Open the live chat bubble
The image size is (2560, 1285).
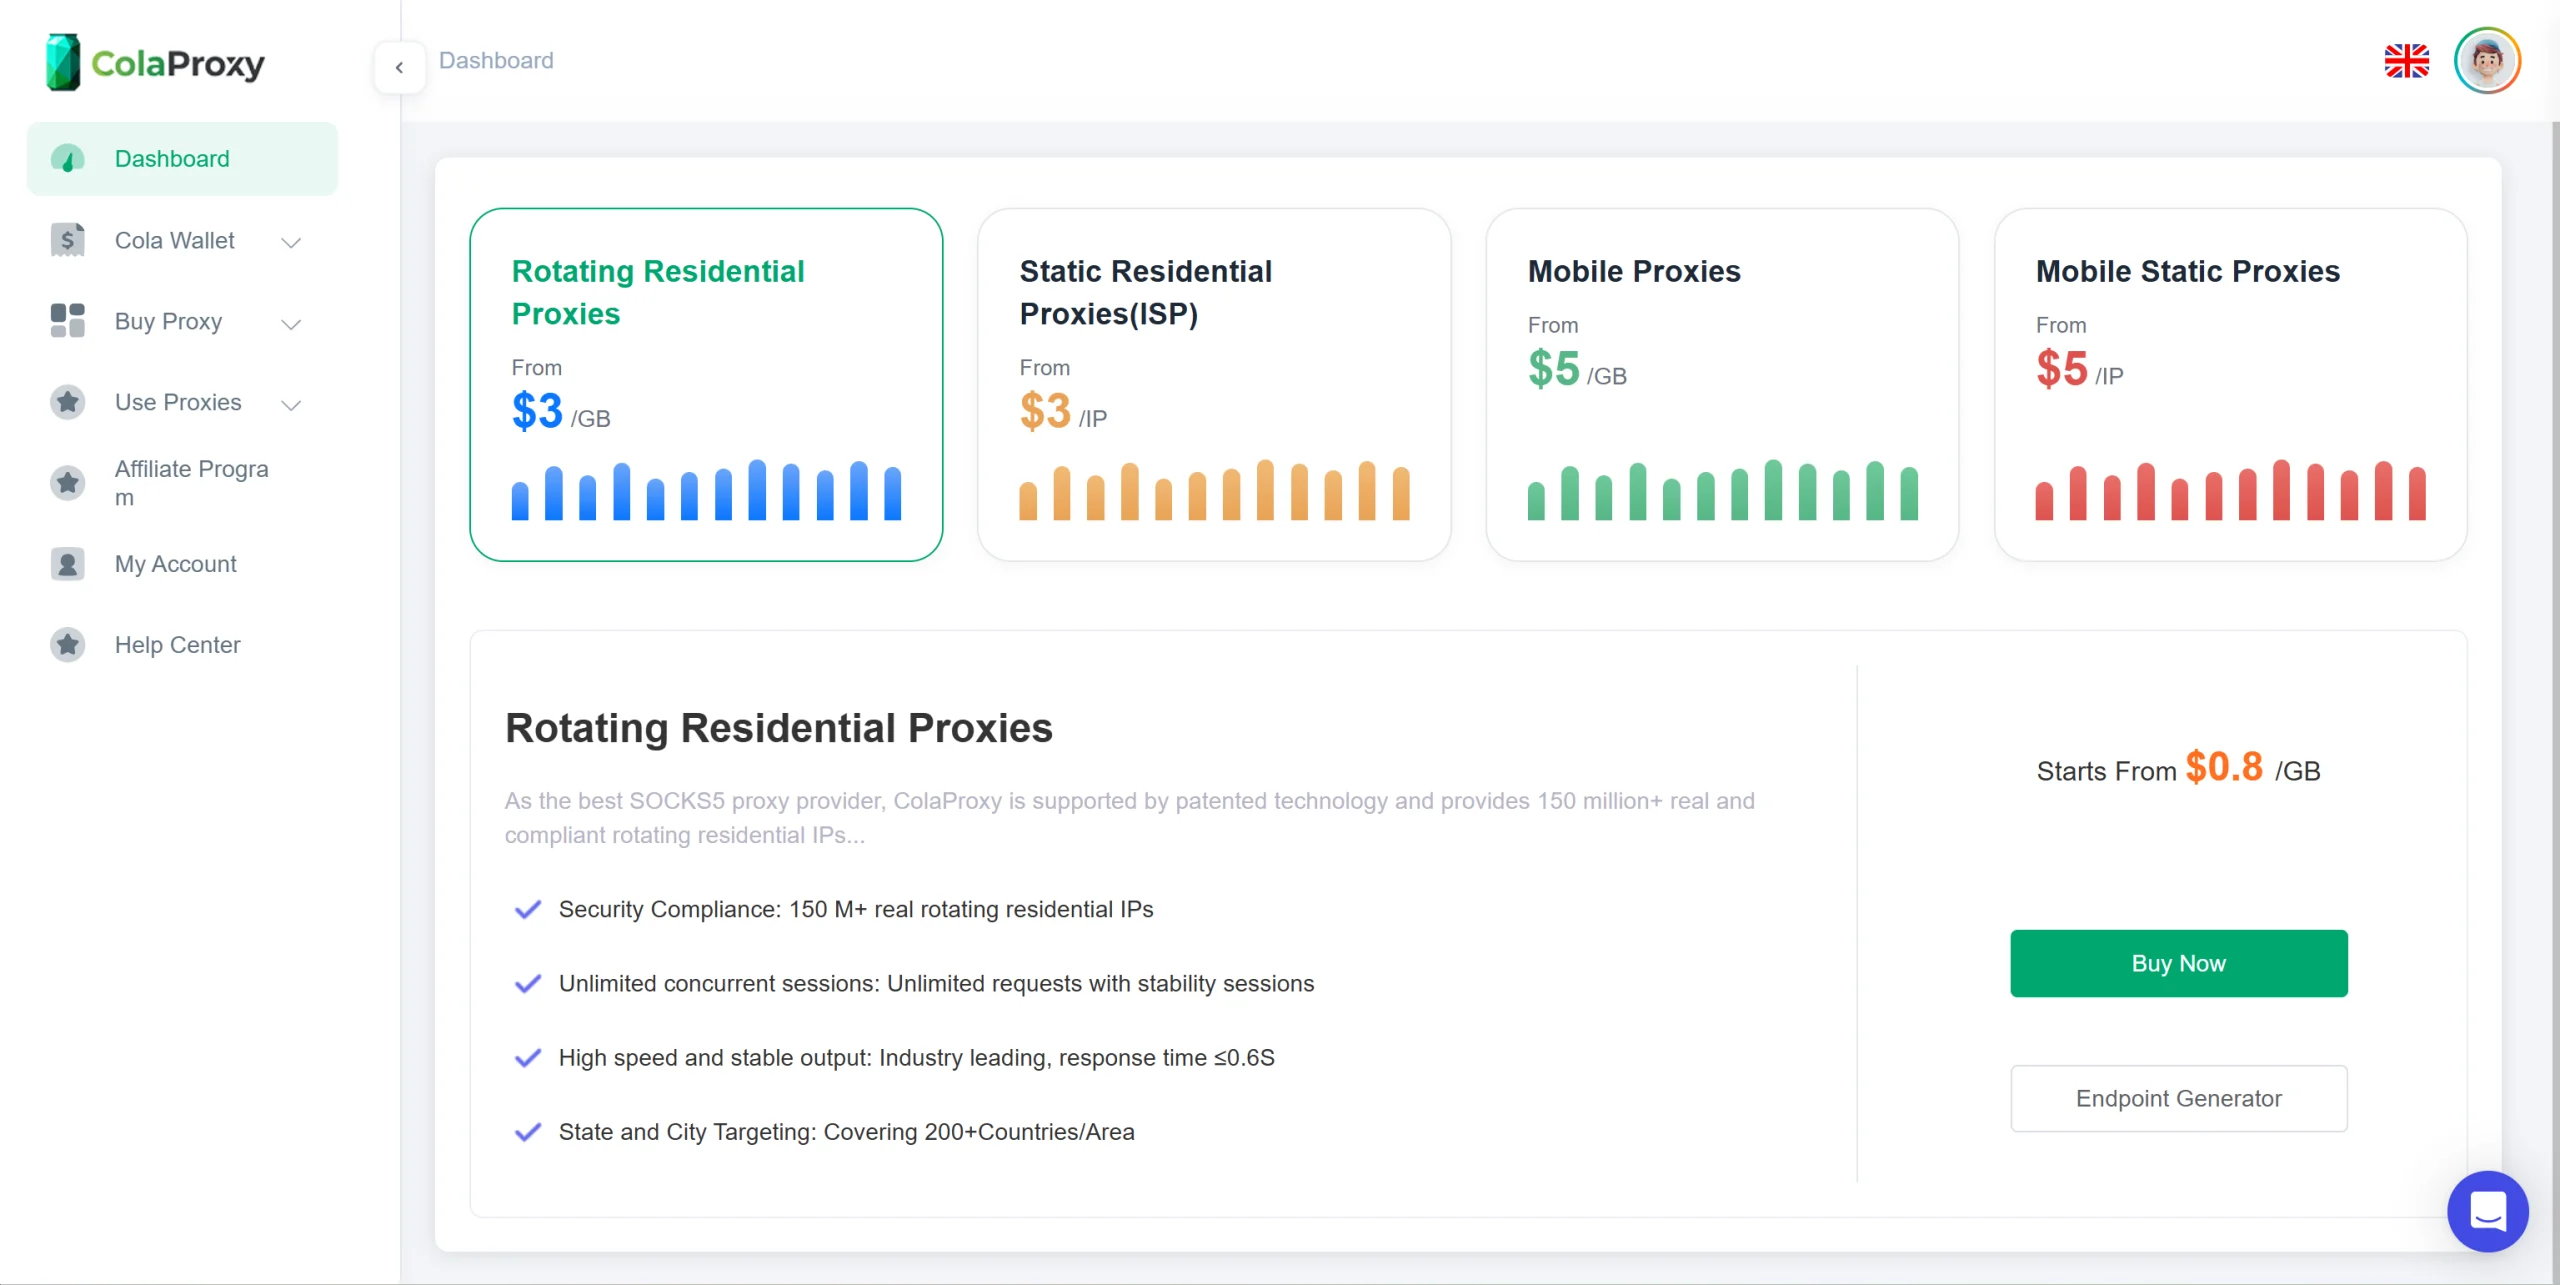tap(2487, 1211)
